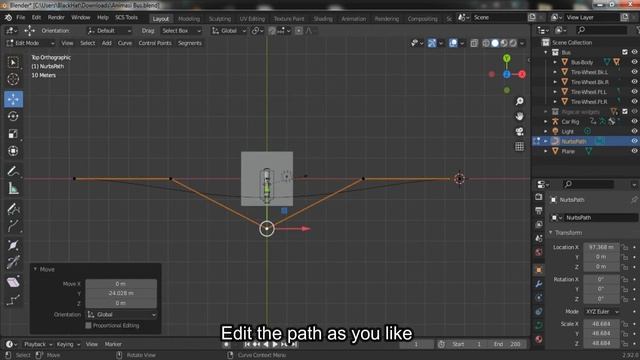Open the Edit Mode dropdown
Viewport: 640px width, 360px height.
(x=30, y=43)
